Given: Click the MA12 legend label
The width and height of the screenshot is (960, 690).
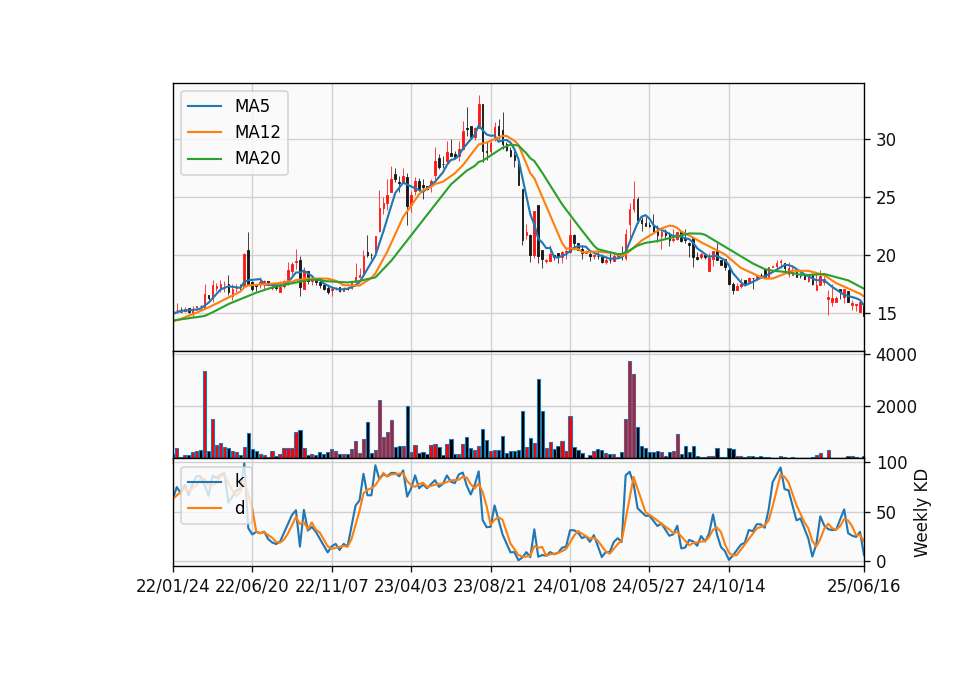Looking at the screenshot, I should click(x=257, y=132).
